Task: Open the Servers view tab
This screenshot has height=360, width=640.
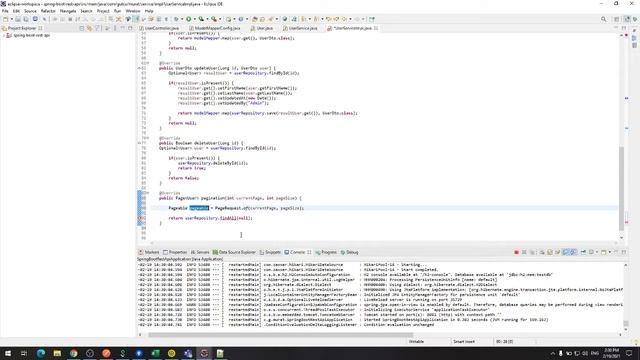Action: (x=200, y=252)
